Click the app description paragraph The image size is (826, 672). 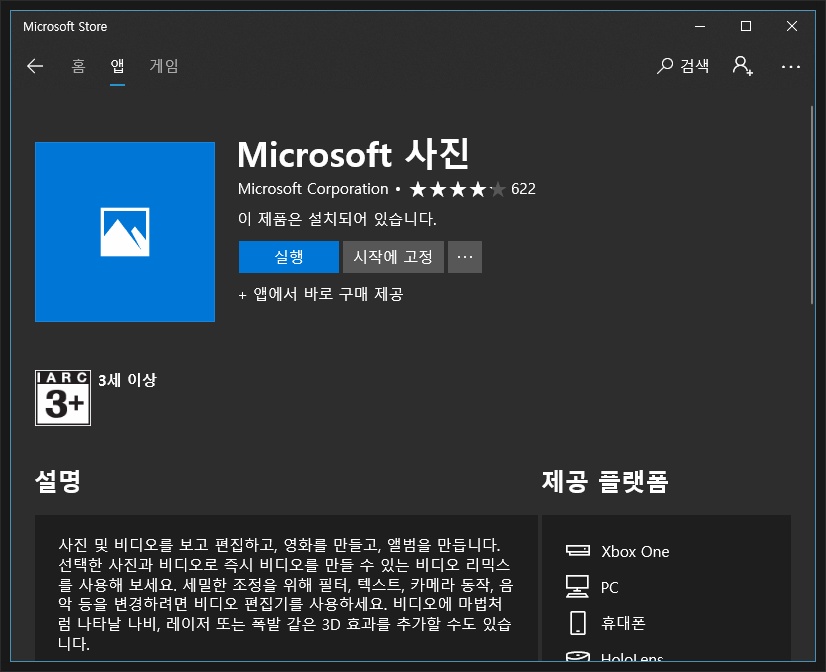pos(286,594)
